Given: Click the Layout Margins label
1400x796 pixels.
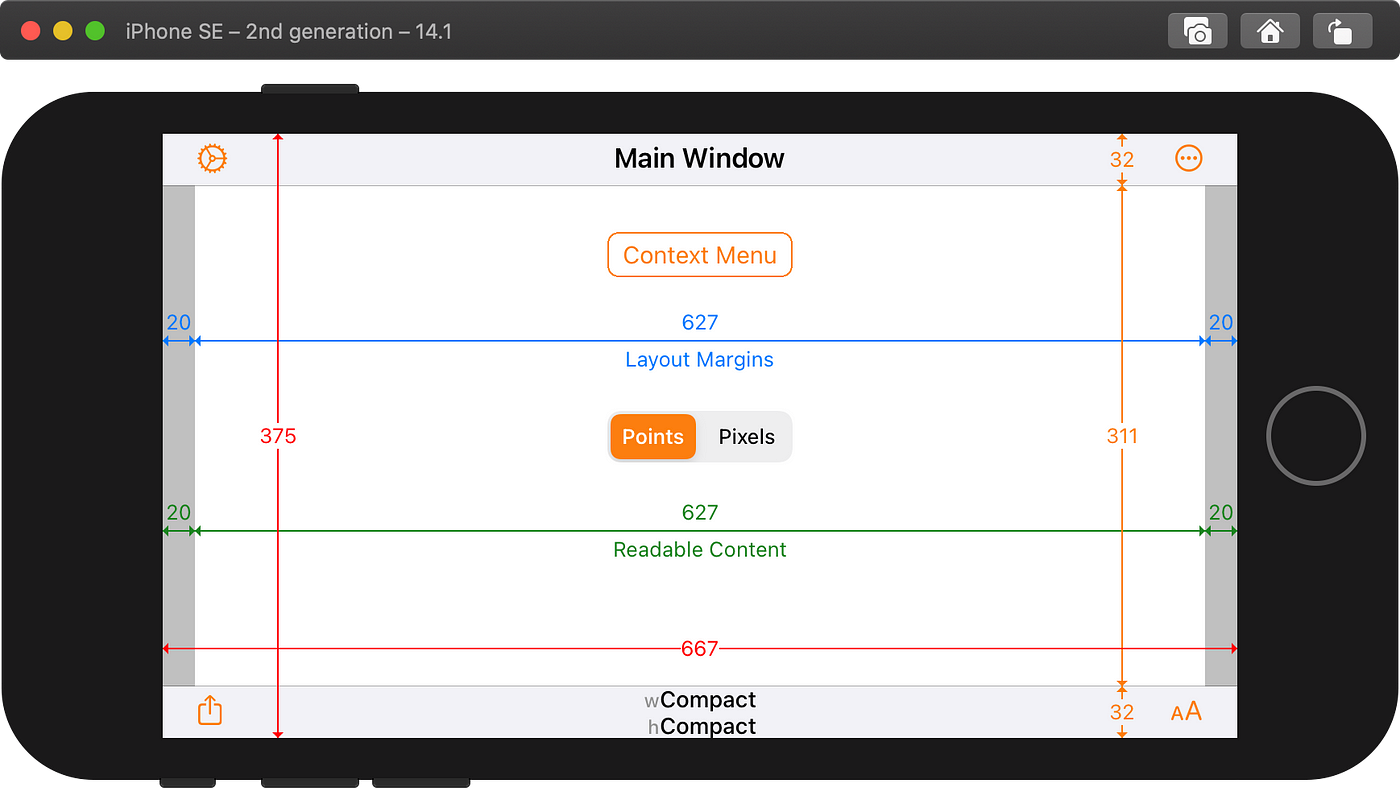Looking at the screenshot, I should tap(700, 360).
